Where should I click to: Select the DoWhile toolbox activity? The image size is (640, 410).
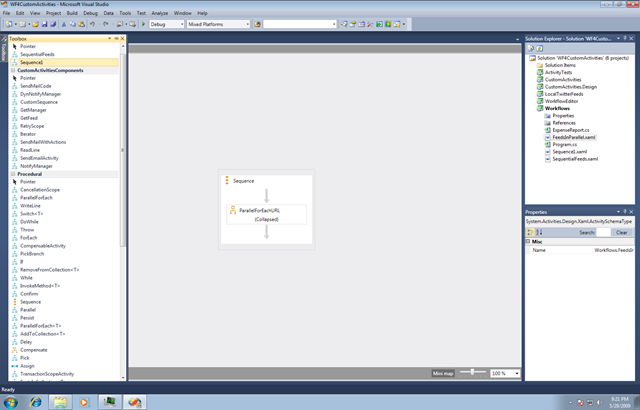[29, 222]
